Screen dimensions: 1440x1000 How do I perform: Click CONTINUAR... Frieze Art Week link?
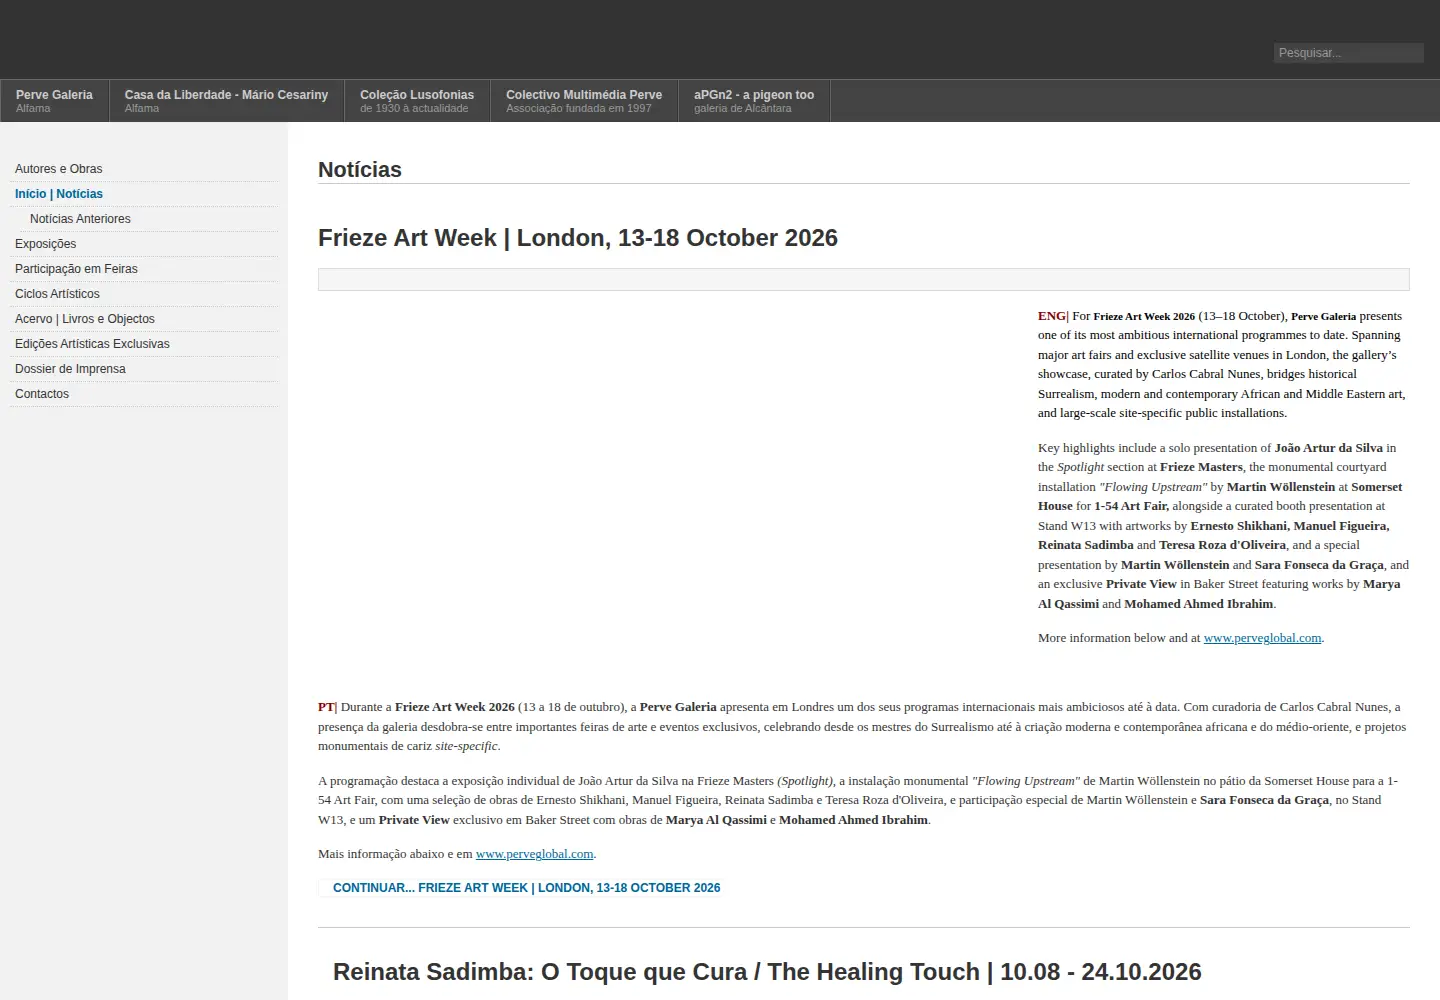[x=526, y=888]
